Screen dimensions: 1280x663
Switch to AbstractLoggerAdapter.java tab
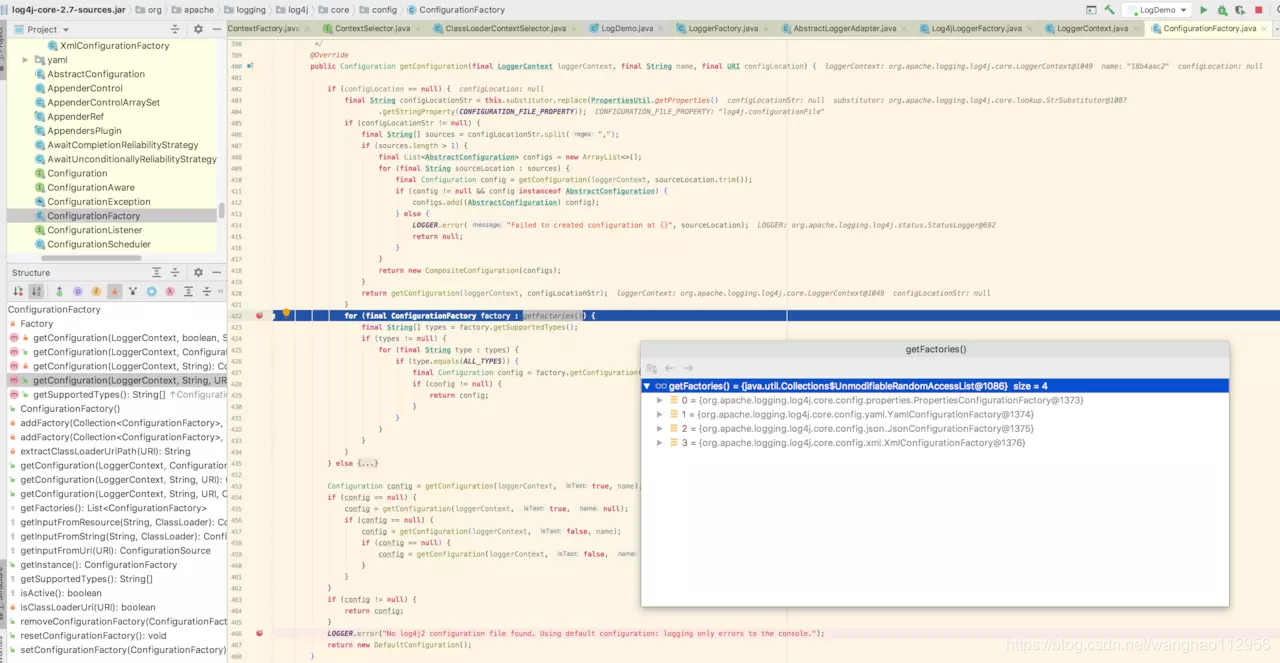point(845,28)
